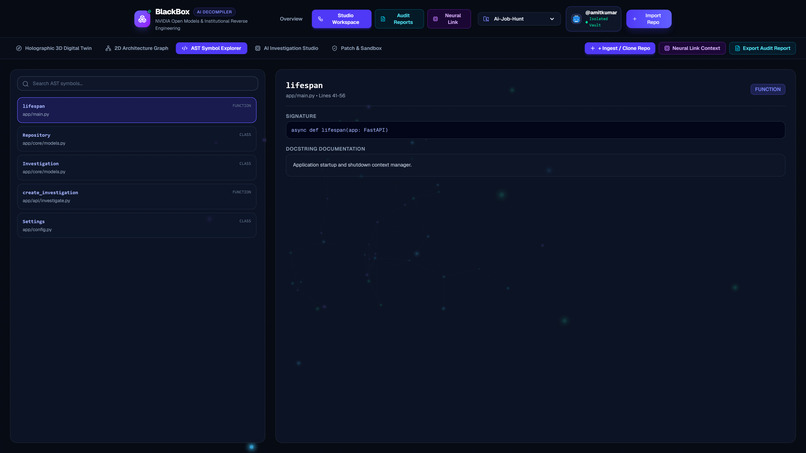806x453 pixels.
Task: Click the Studio Workspace icon
Action: click(x=321, y=19)
